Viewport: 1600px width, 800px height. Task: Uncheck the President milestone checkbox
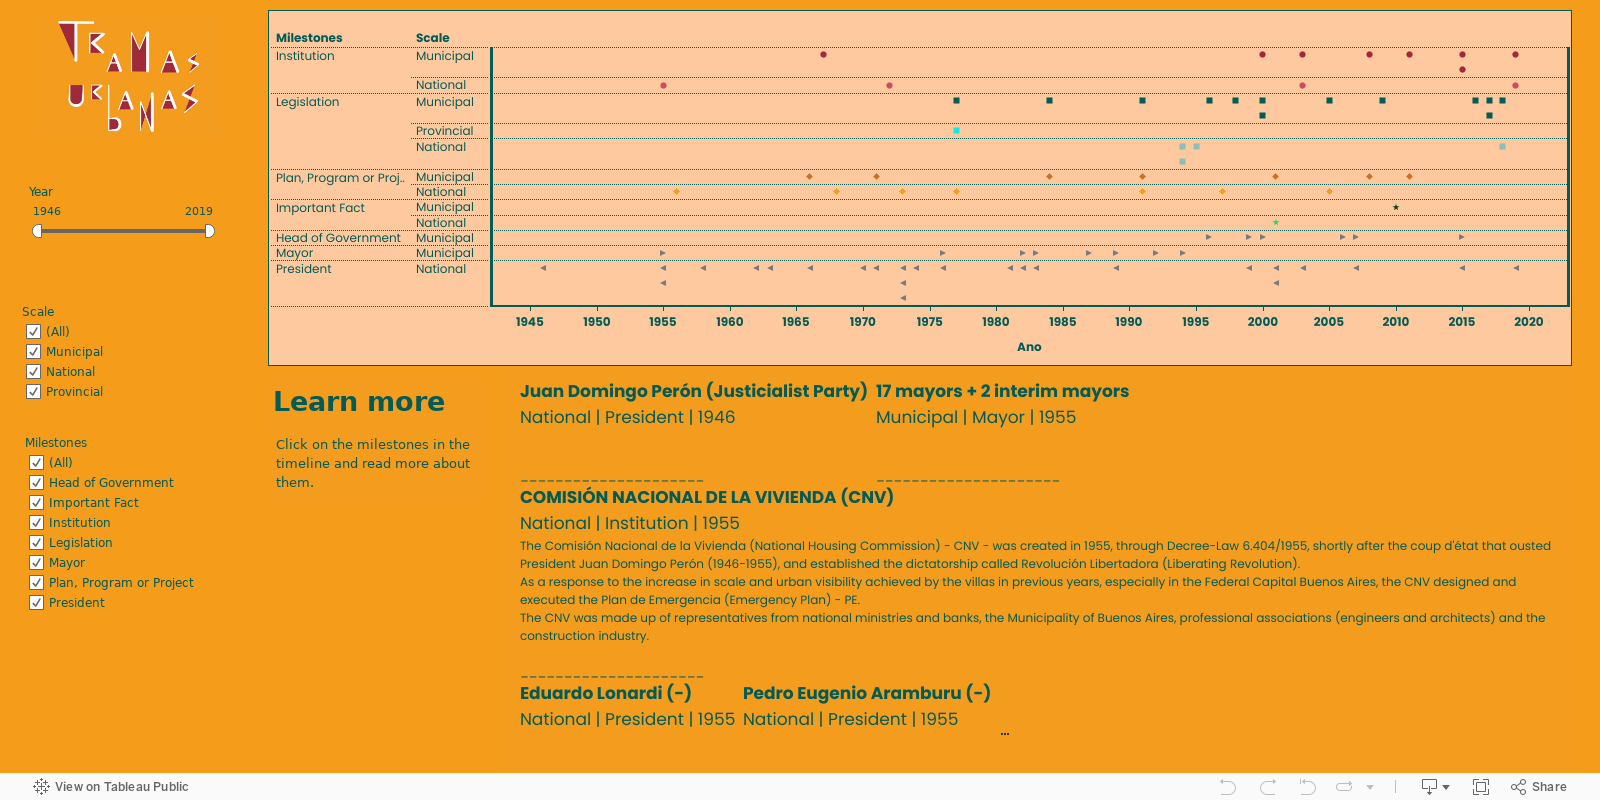click(36, 602)
